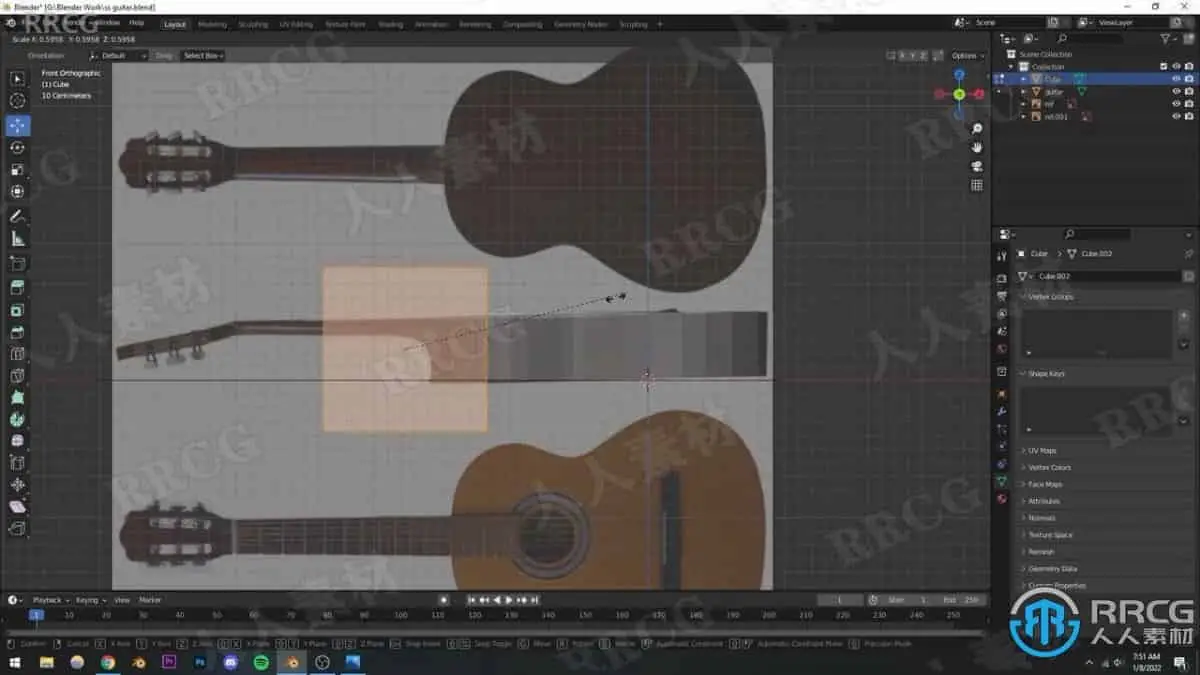Hide the ref object in outliner
This screenshot has width=1200, height=675.
[x=1176, y=104]
